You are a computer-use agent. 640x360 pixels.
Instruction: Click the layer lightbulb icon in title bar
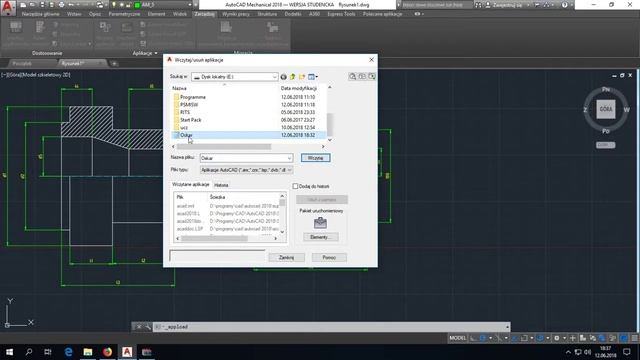coord(114,5)
